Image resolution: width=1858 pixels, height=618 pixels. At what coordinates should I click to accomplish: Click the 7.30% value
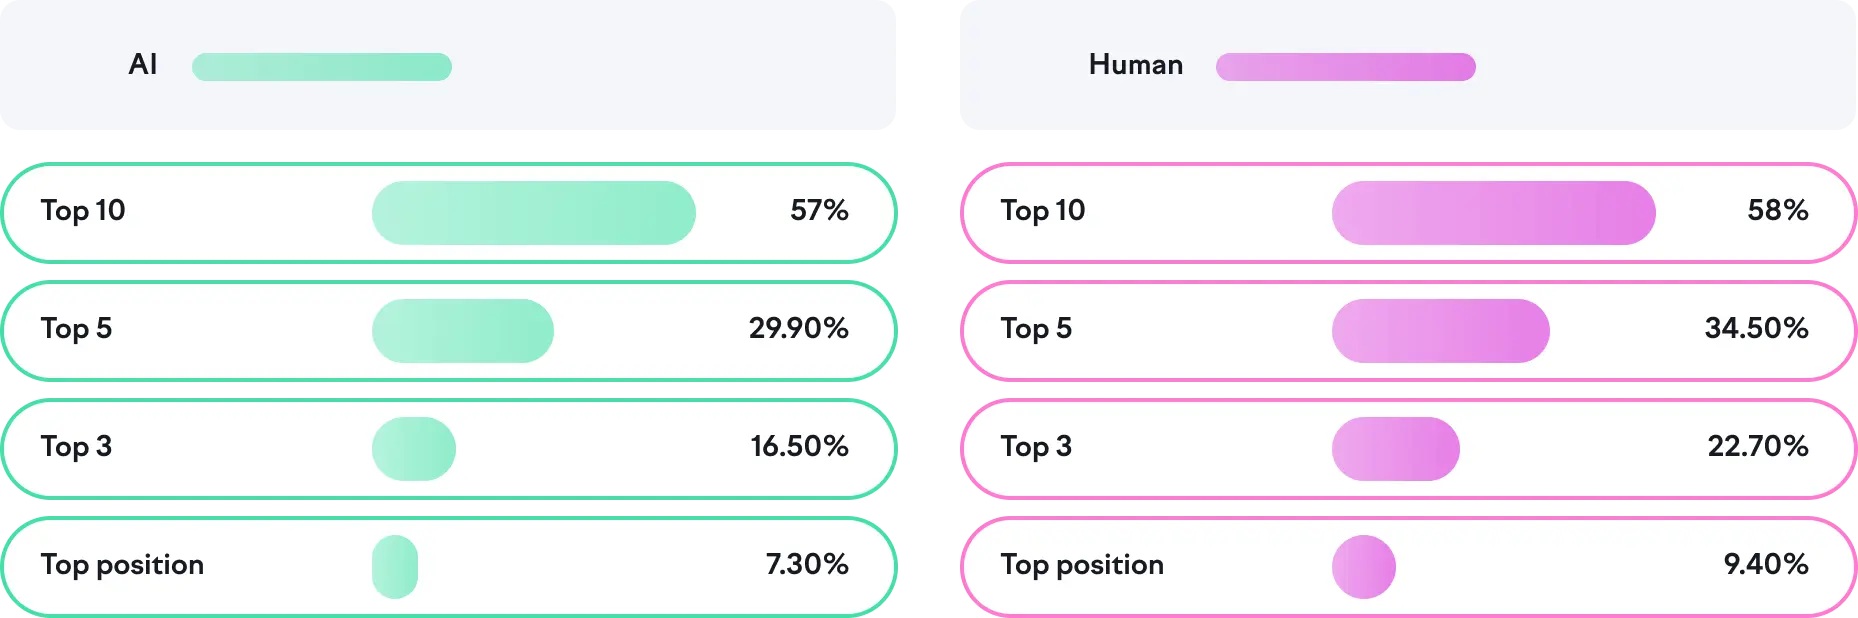coord(806,564)
